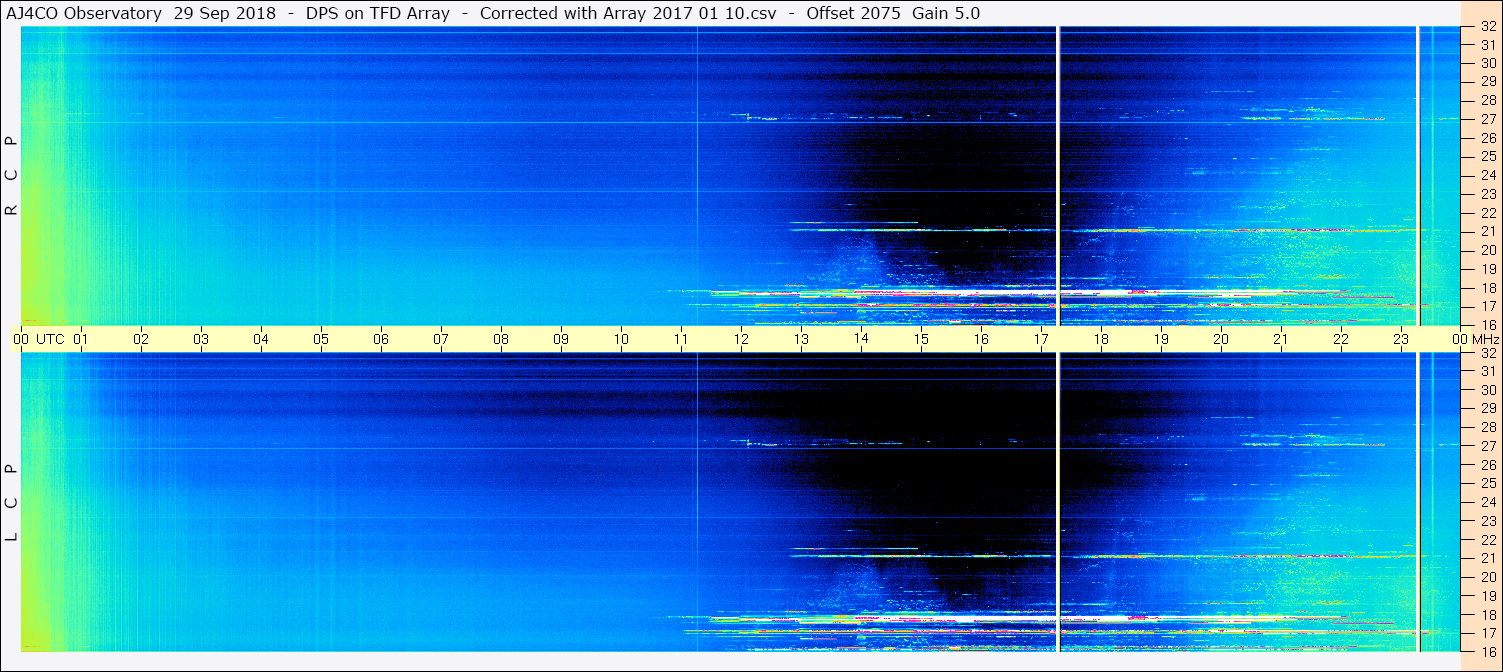This screenshot has width=1503, height=672.
Task: Click the 08 hour mark on time axis
Action: pyautogui.click(x=501, y=339)
